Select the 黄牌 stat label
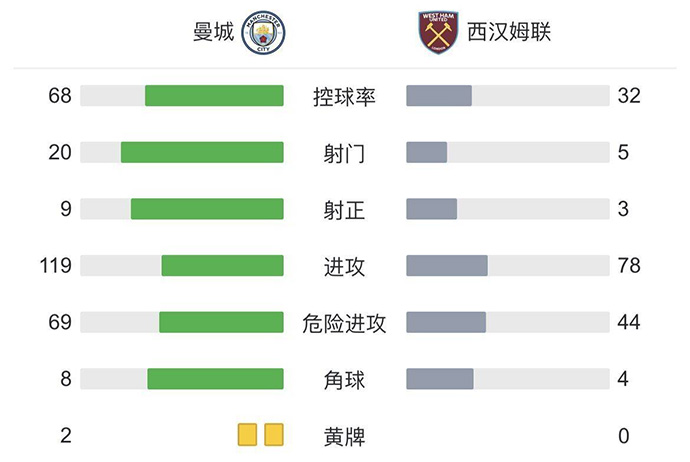This screenshot has height=462, width=690. 344,436
